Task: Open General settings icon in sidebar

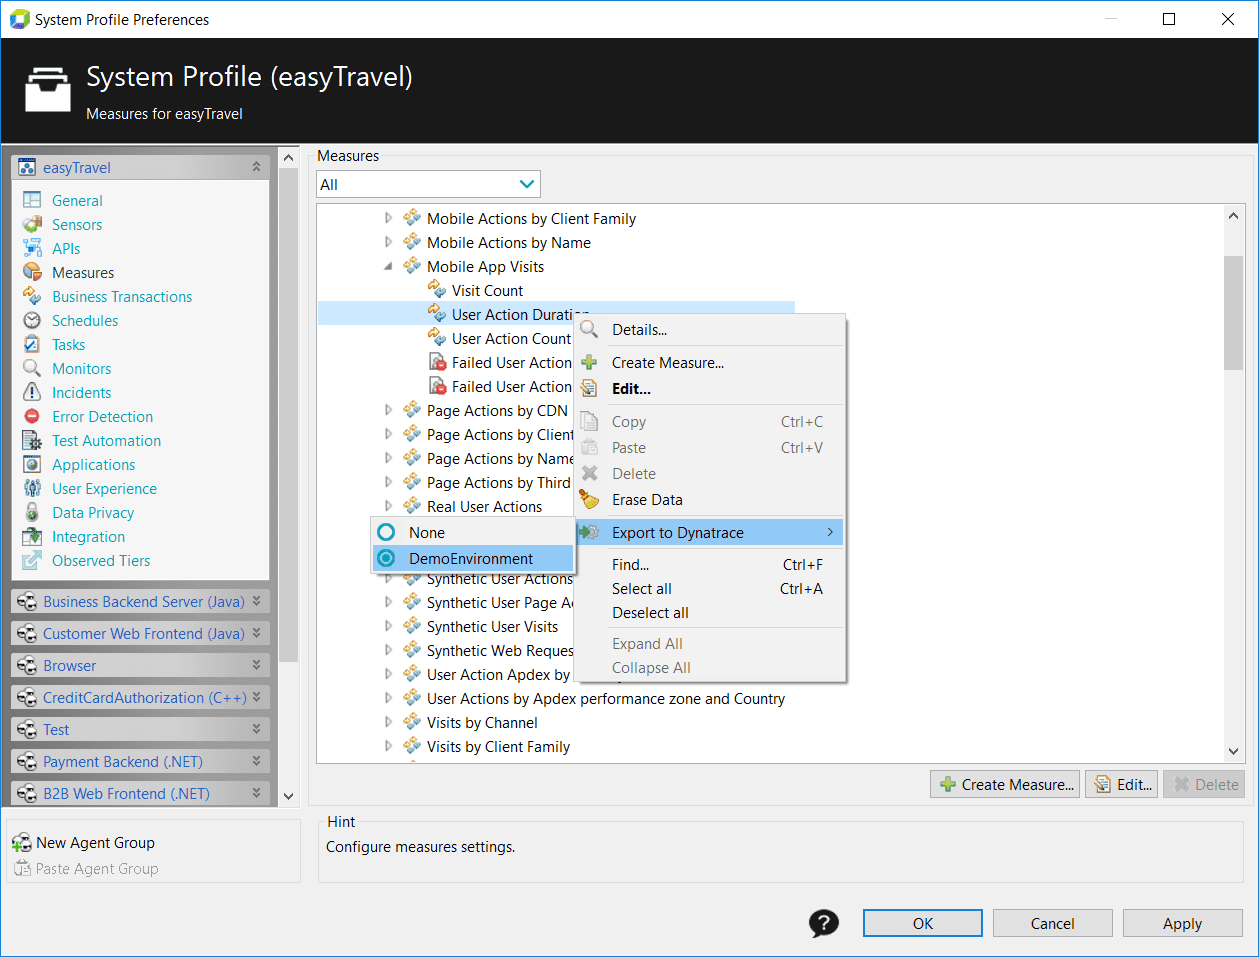Action: 32,200
